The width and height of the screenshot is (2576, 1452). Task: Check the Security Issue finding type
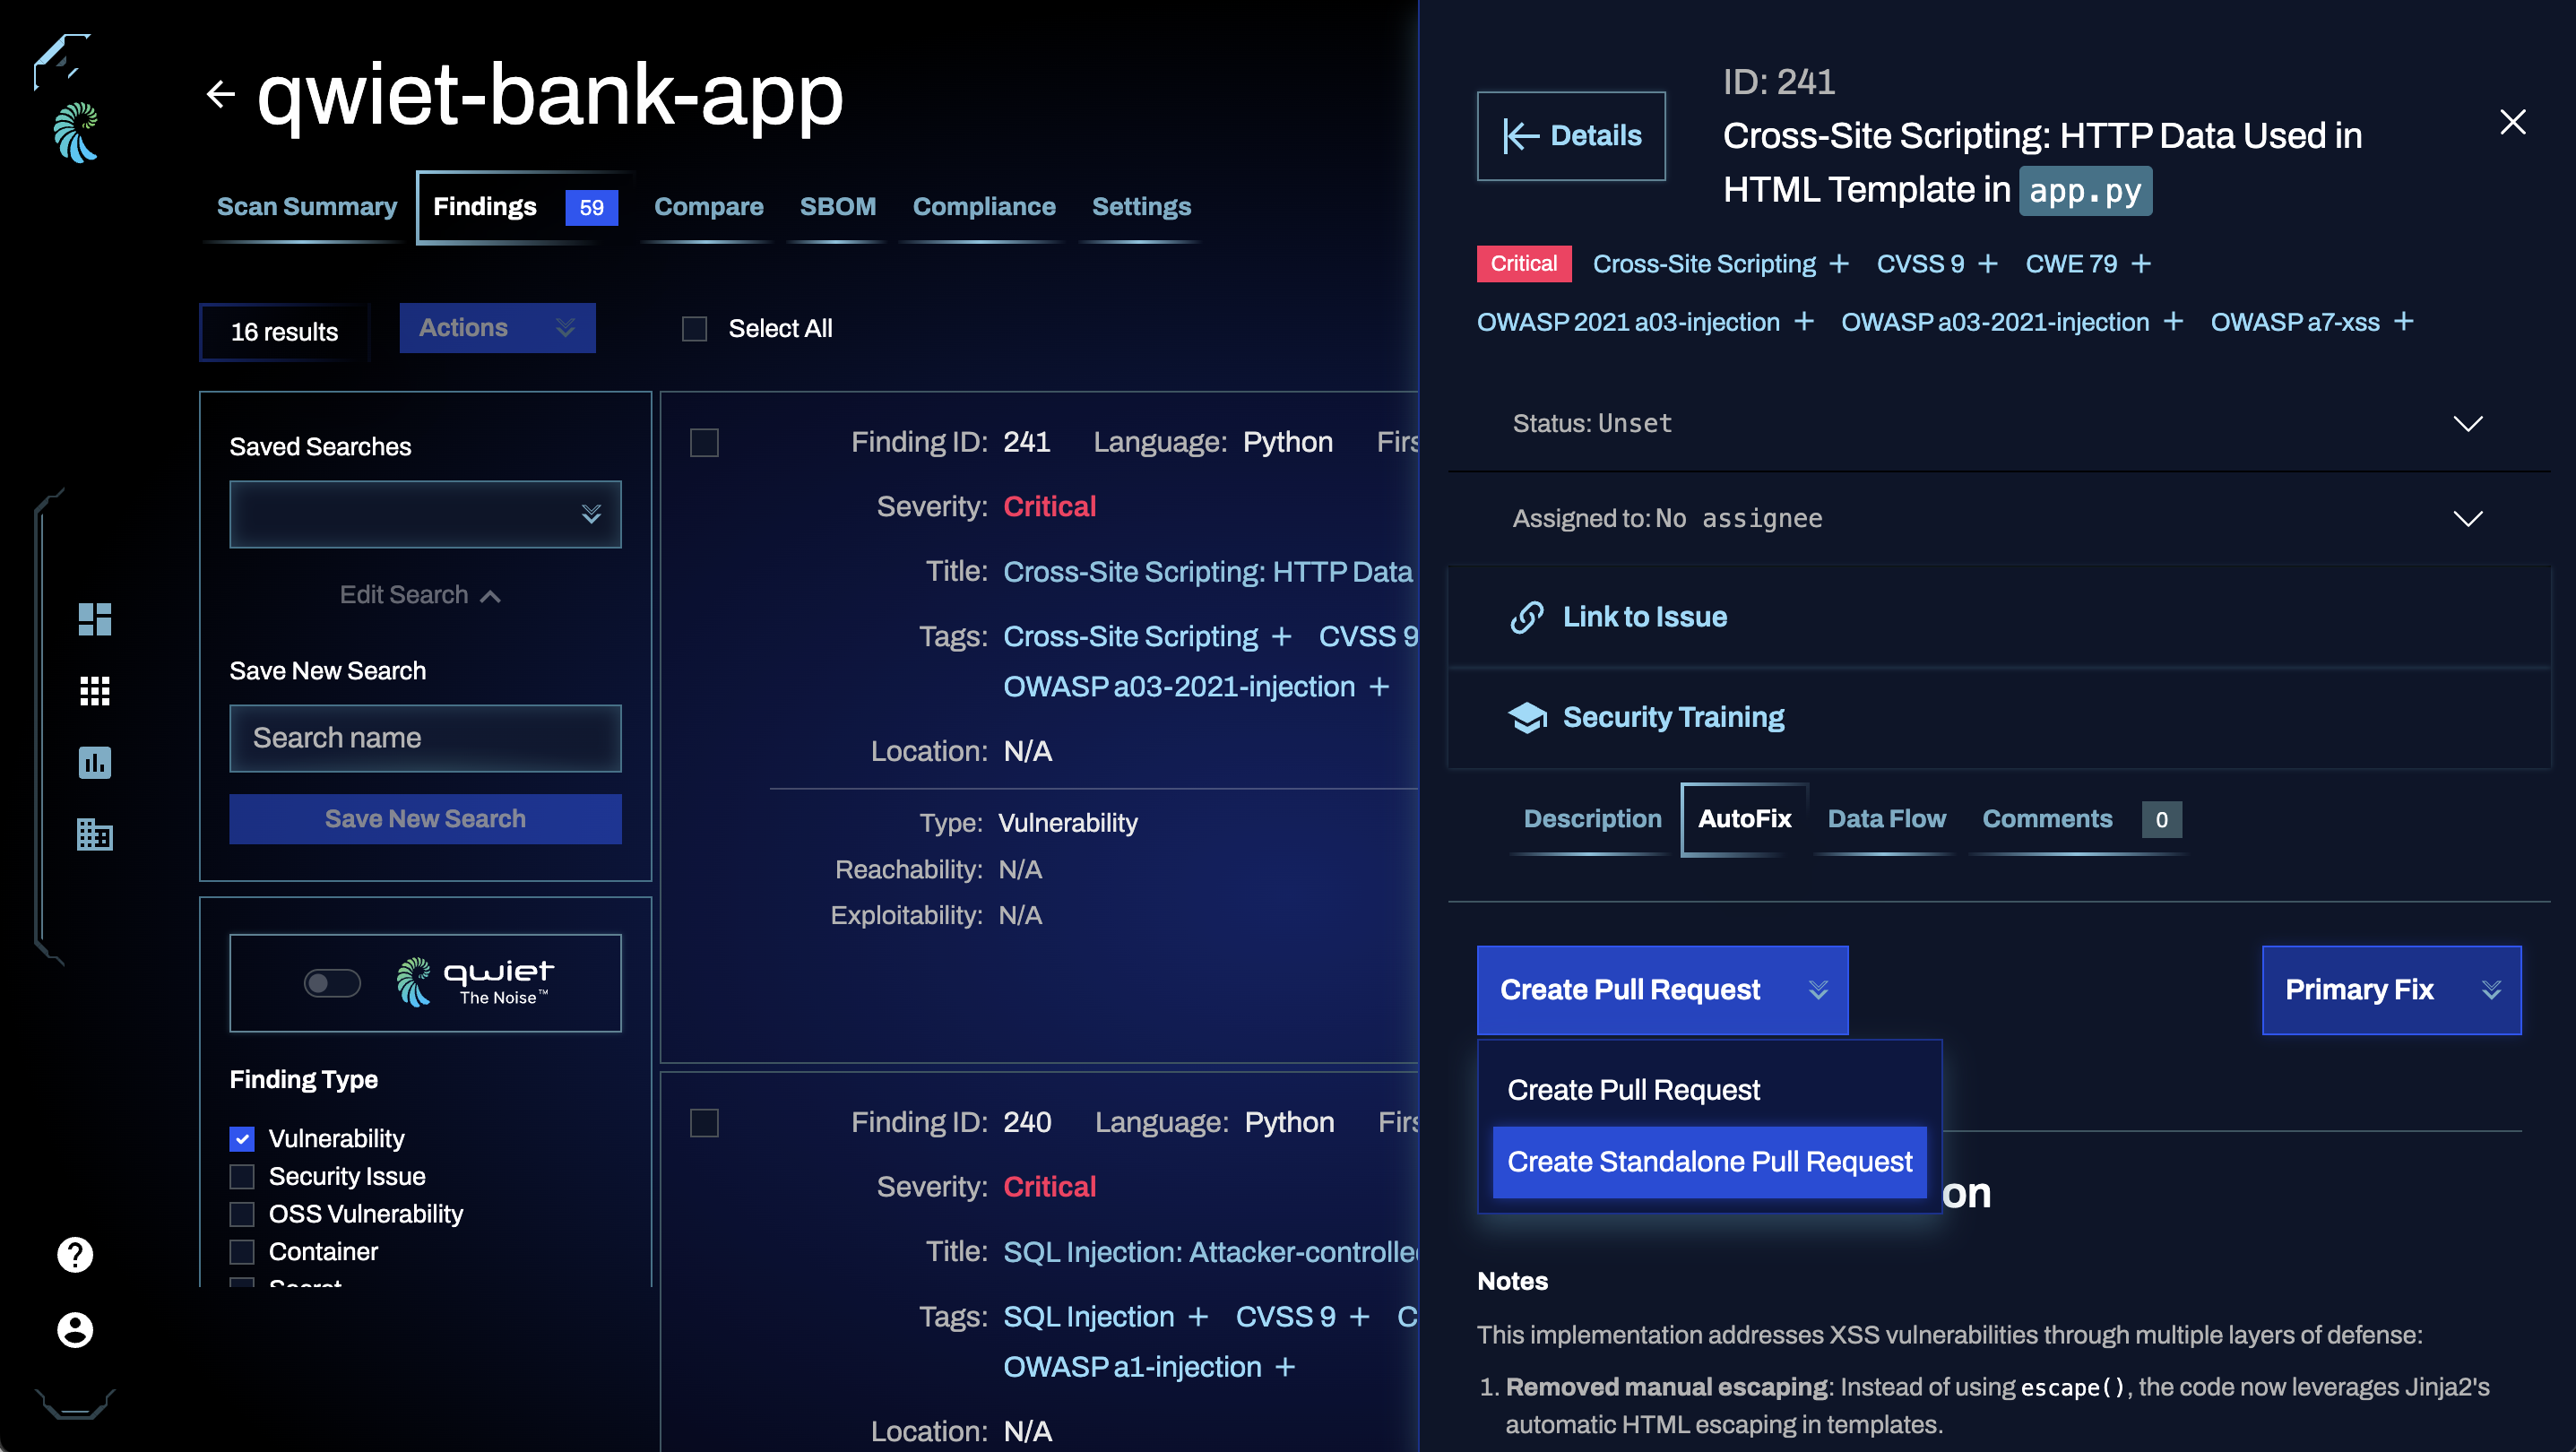point(242,1176)
